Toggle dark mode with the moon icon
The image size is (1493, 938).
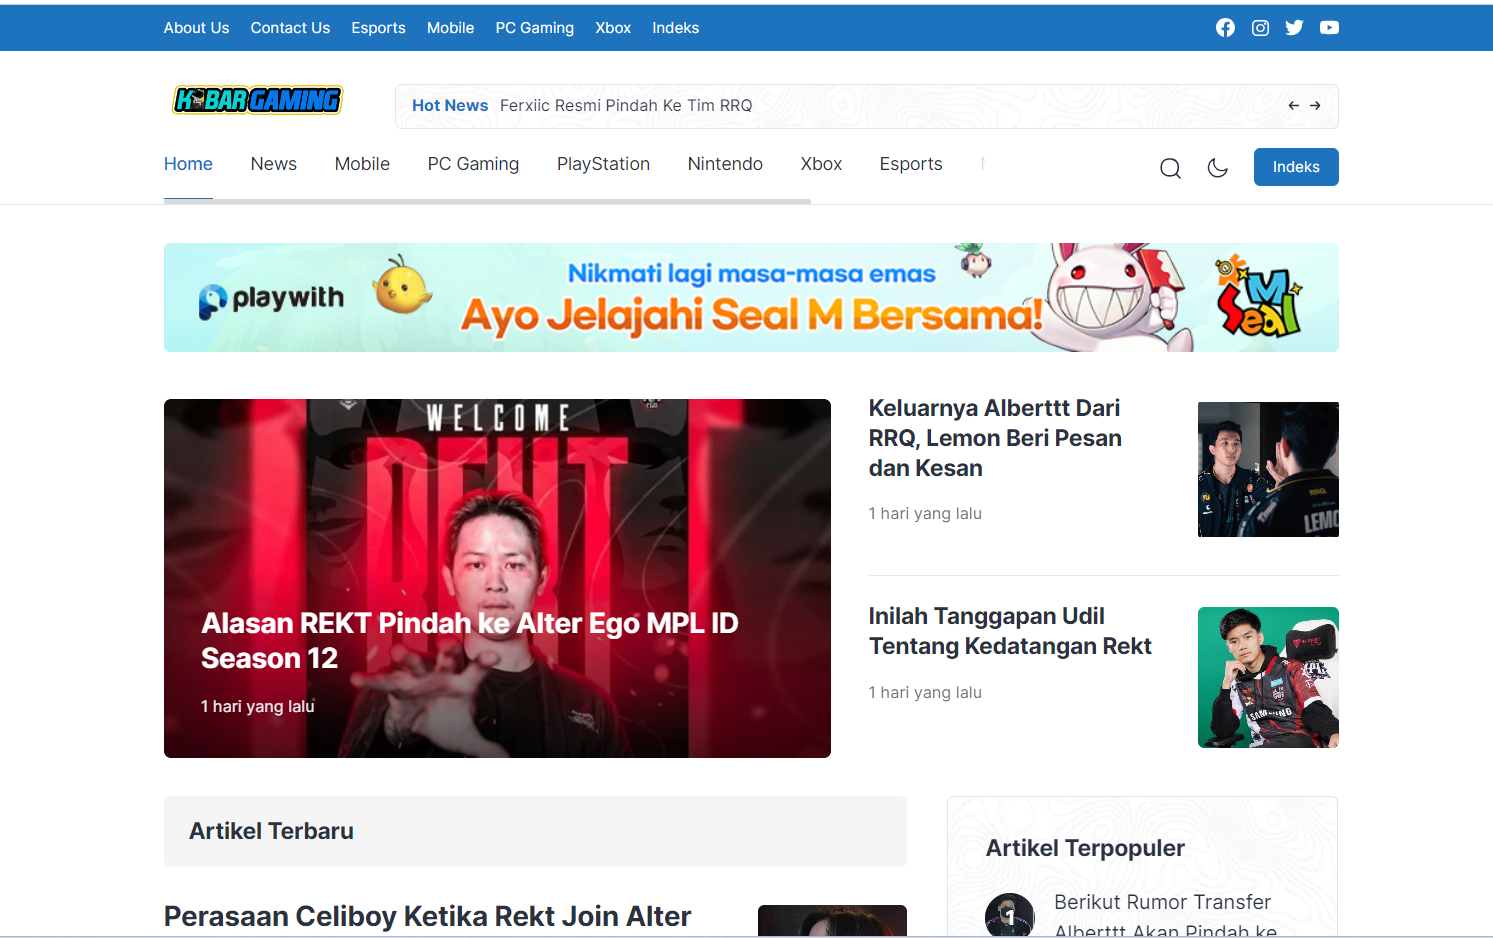(x=1217, y=168)
